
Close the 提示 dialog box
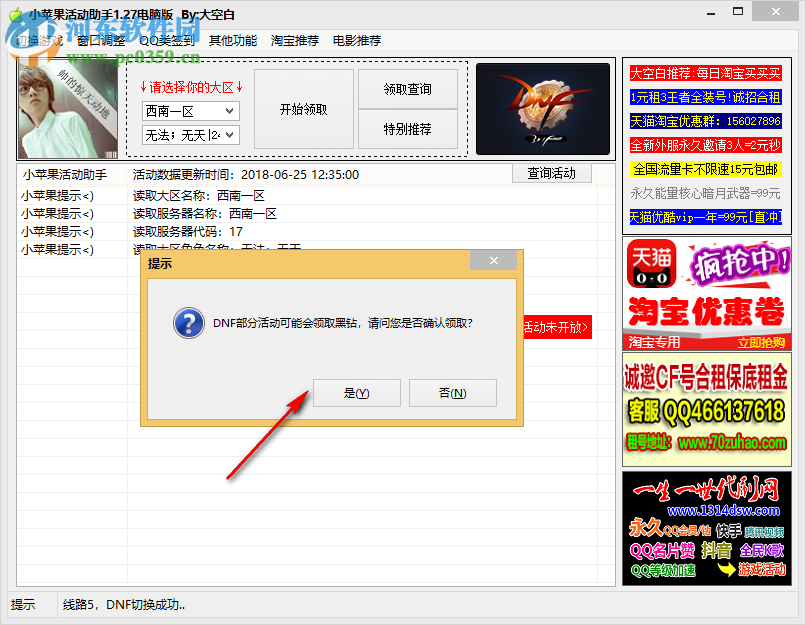pyautogui.click(x=493, y=261)
